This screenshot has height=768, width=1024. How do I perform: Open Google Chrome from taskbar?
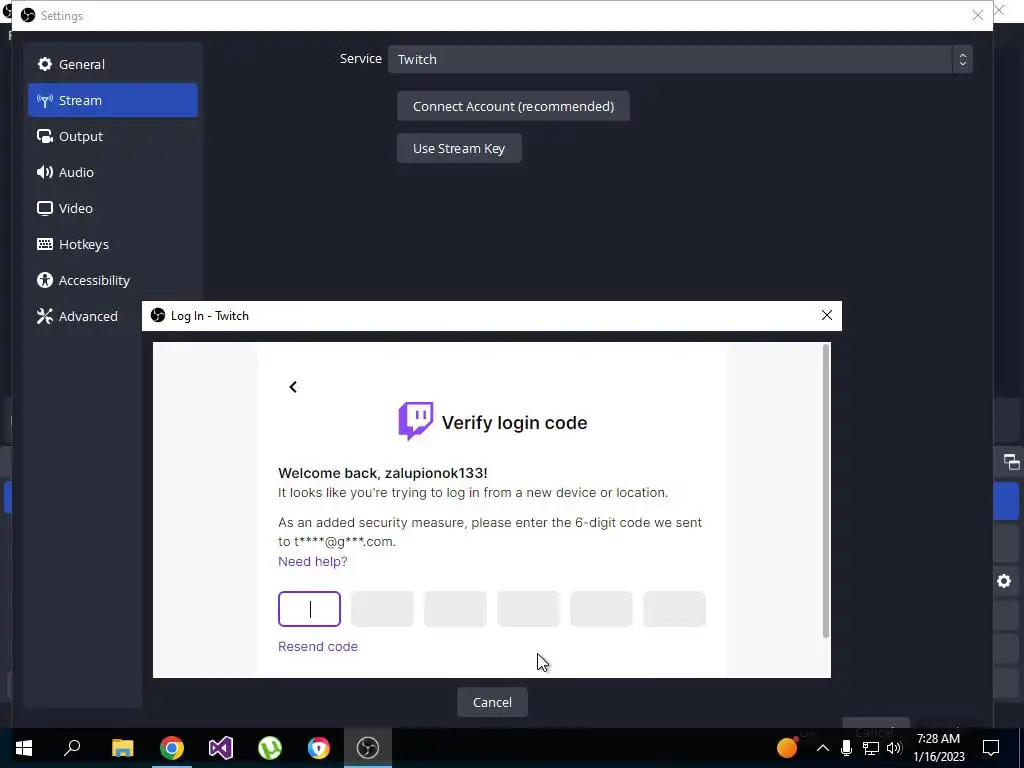pyautogui.click(x=172, y=748)
